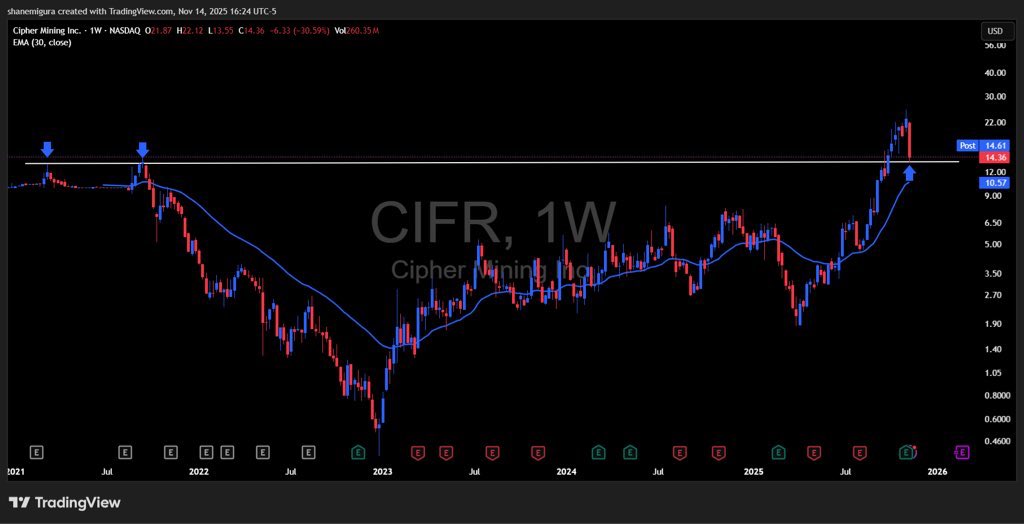Open the green earnings marker just after 2025
The height and width of the screenshot is (524, 1024).
[778, 451]
